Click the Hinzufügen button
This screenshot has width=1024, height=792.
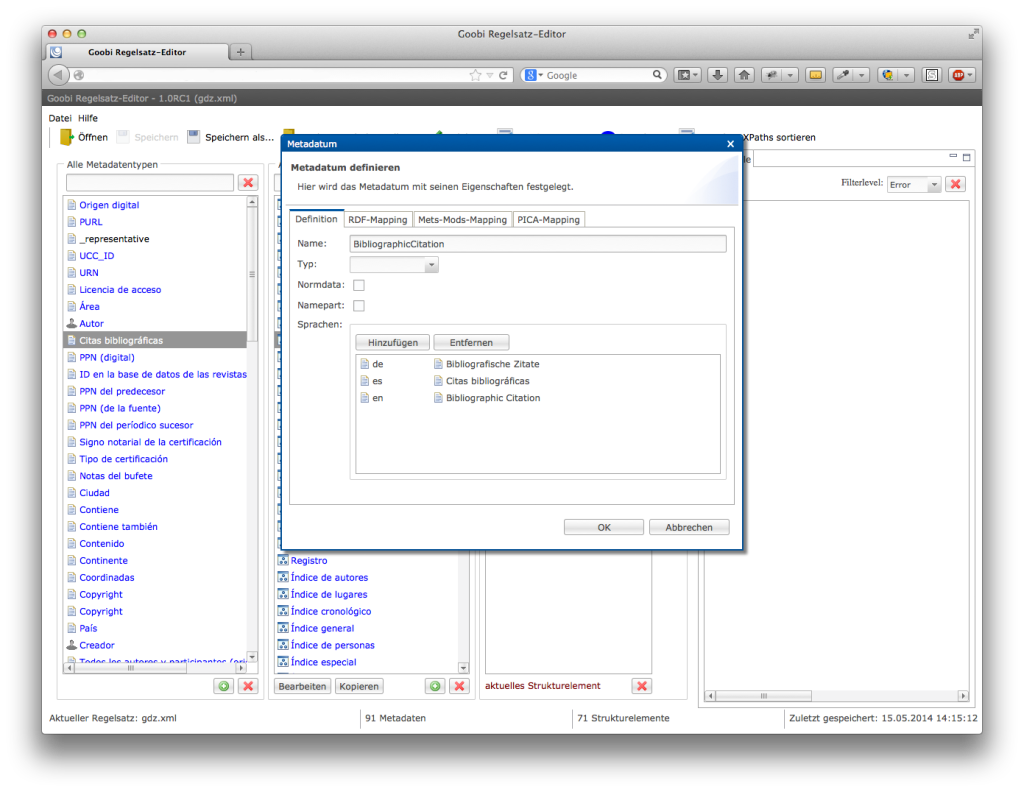coord(392,343)
